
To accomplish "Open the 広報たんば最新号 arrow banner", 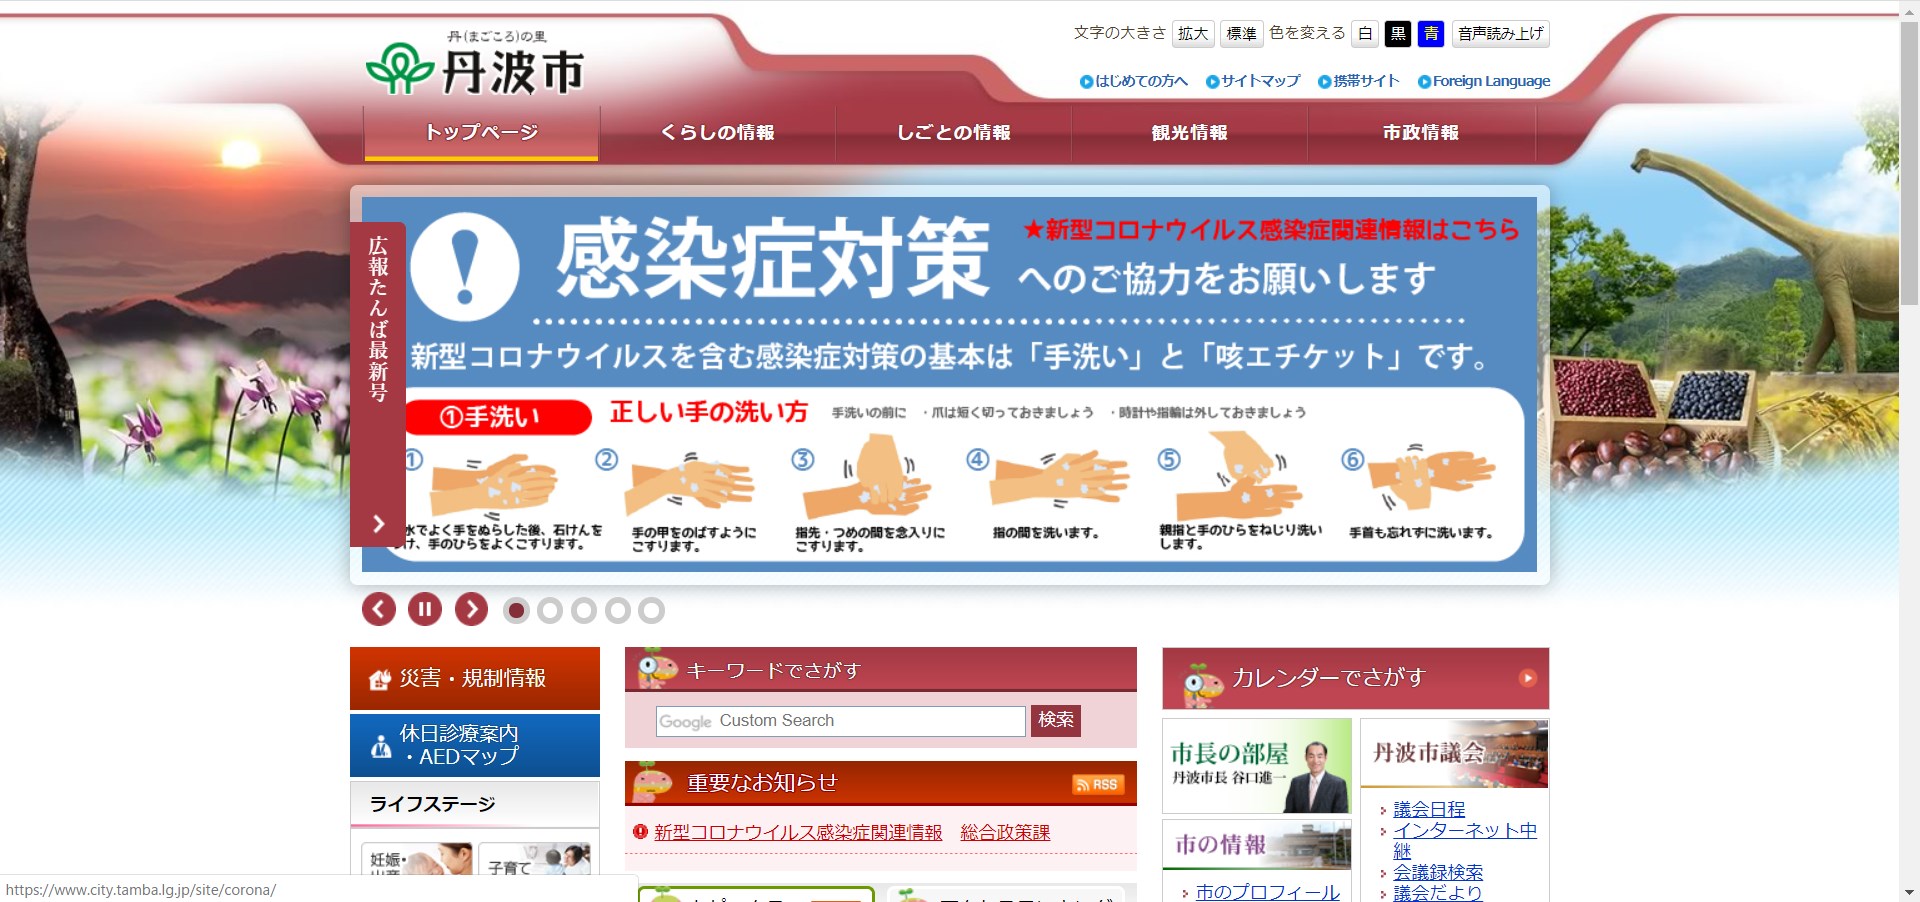I will [x=378, y=524].
